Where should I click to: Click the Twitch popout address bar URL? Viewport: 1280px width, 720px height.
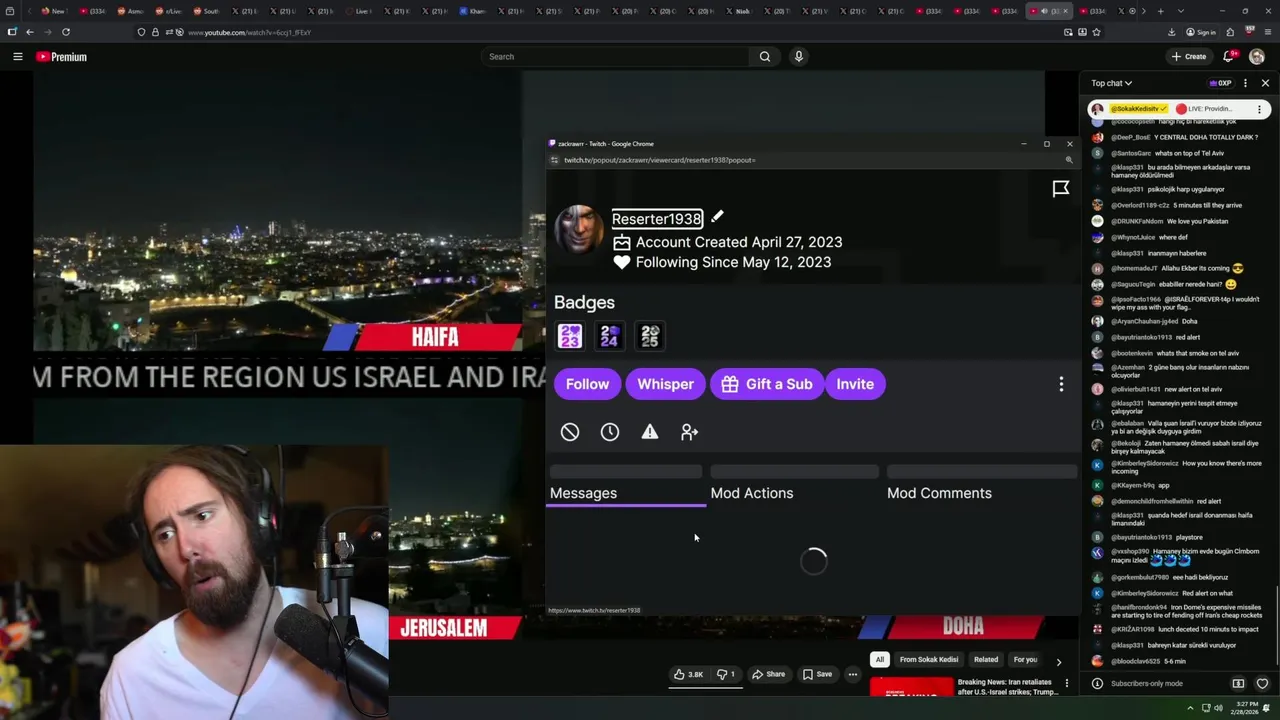[660, 160]
